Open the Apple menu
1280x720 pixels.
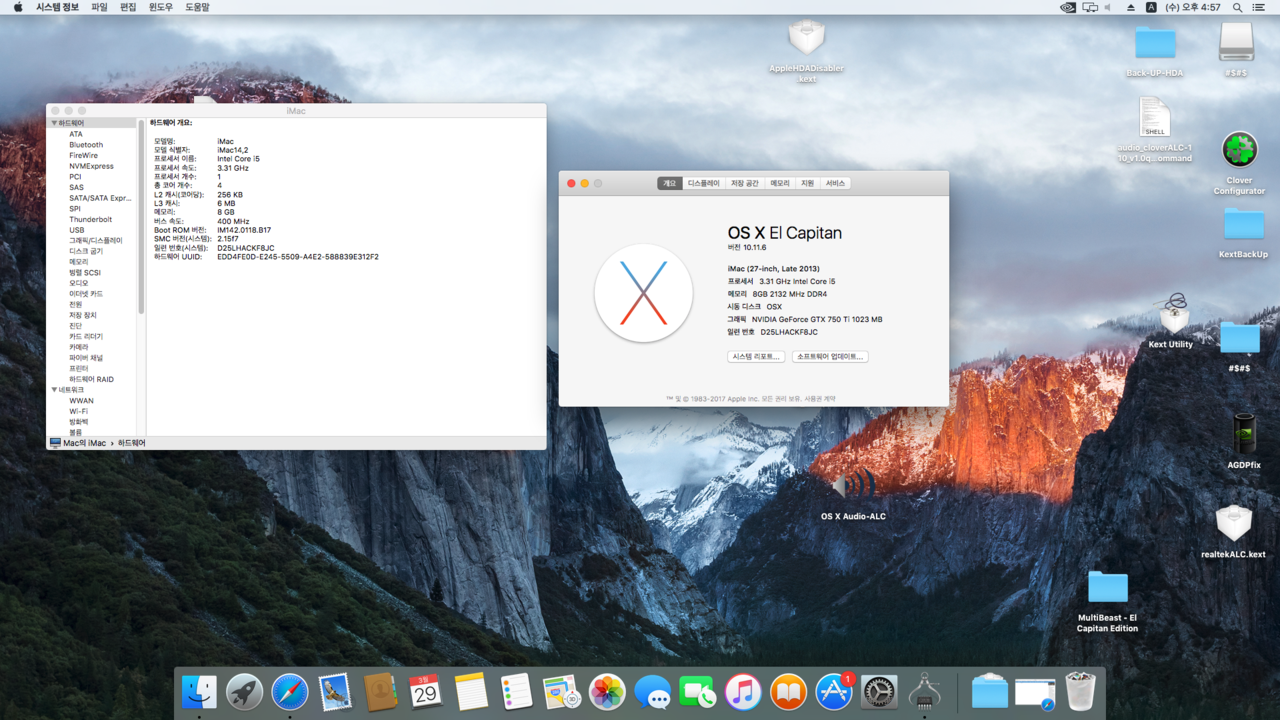click(17, 7)
